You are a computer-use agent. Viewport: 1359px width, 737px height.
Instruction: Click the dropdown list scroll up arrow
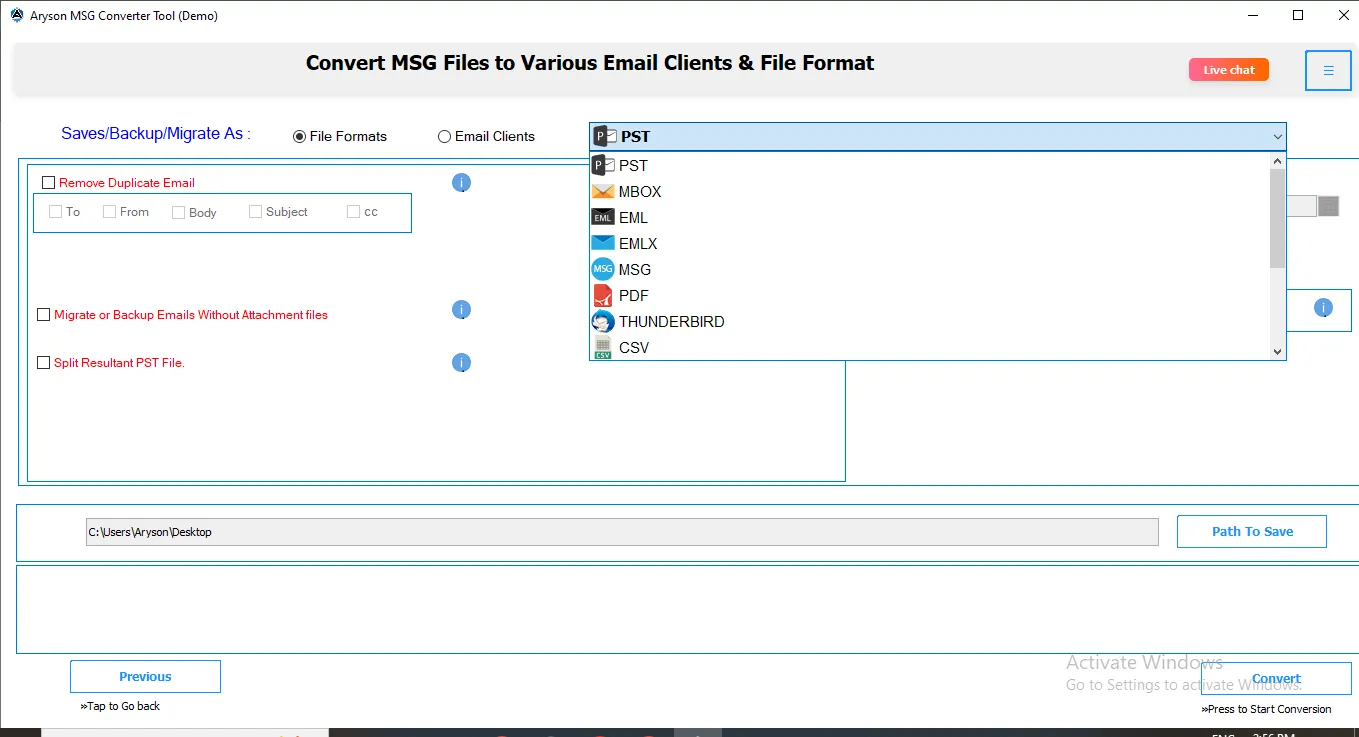tap(1277, 160)
